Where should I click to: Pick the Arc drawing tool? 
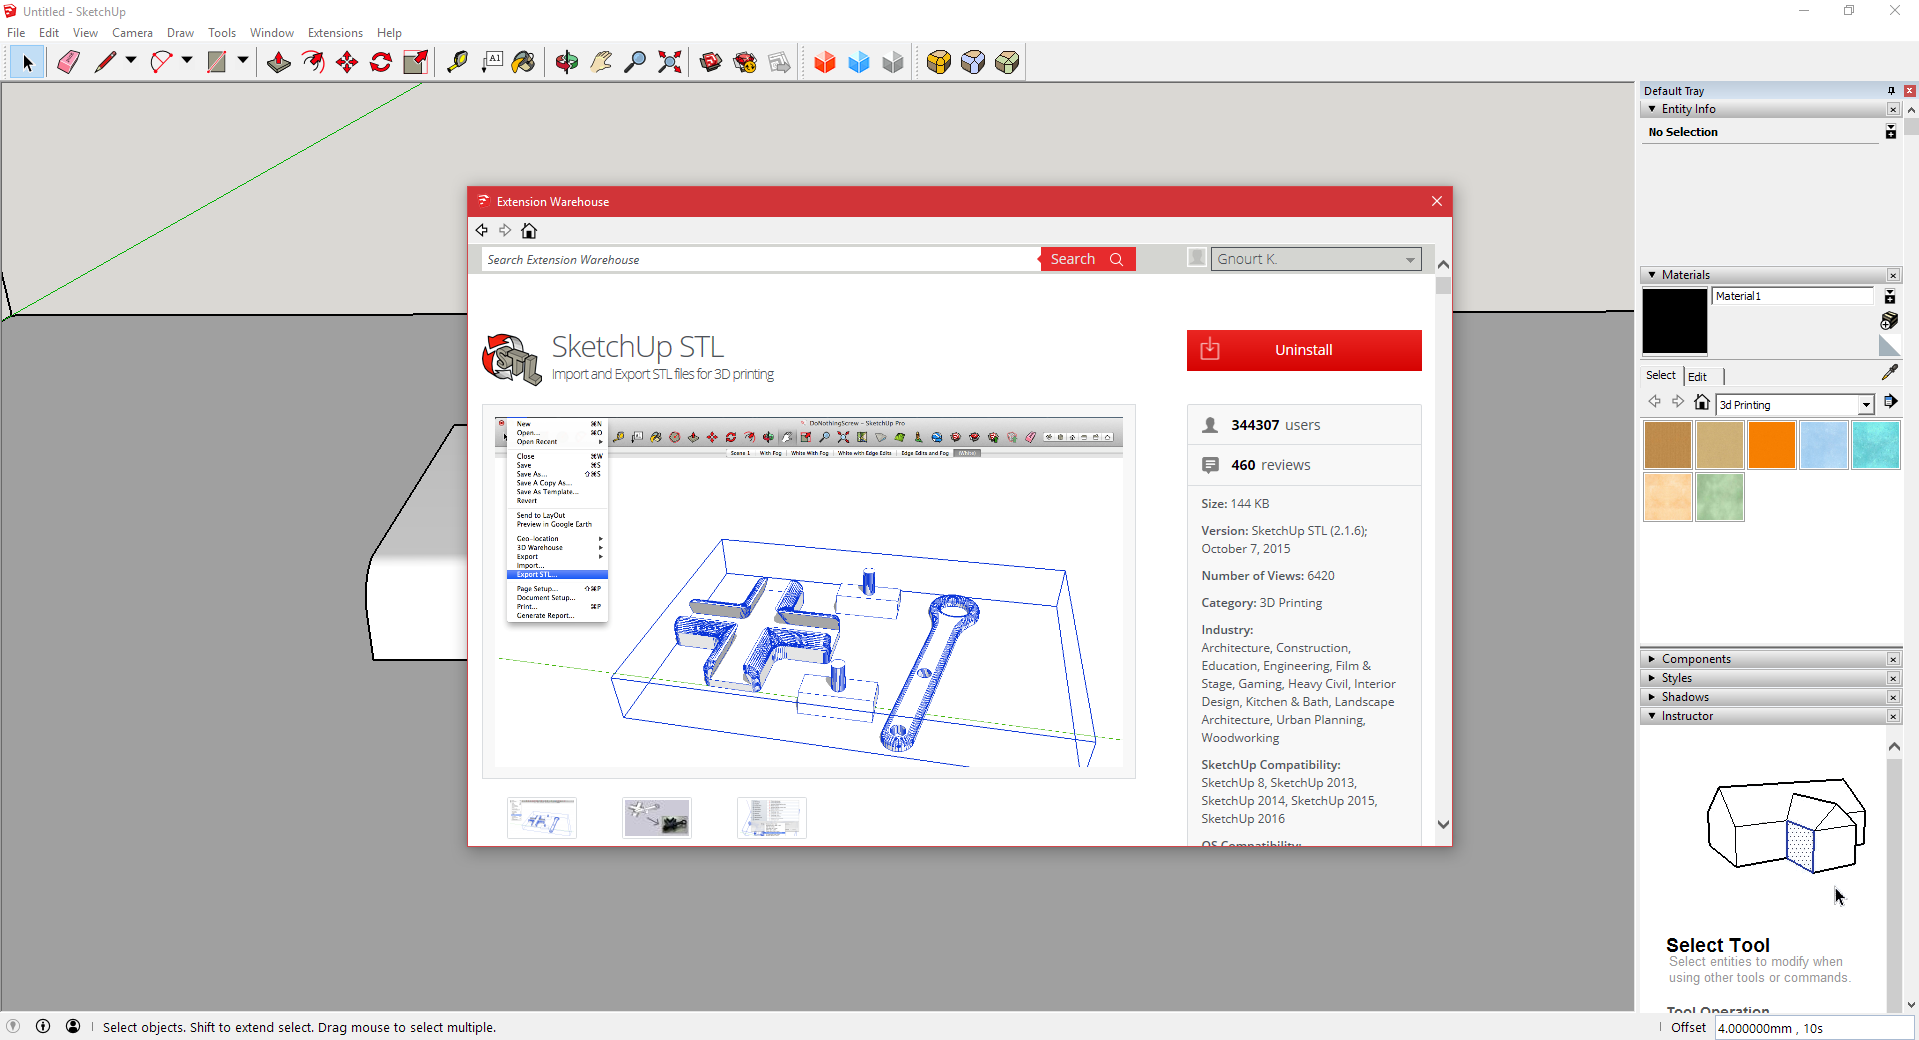[161, 63]
